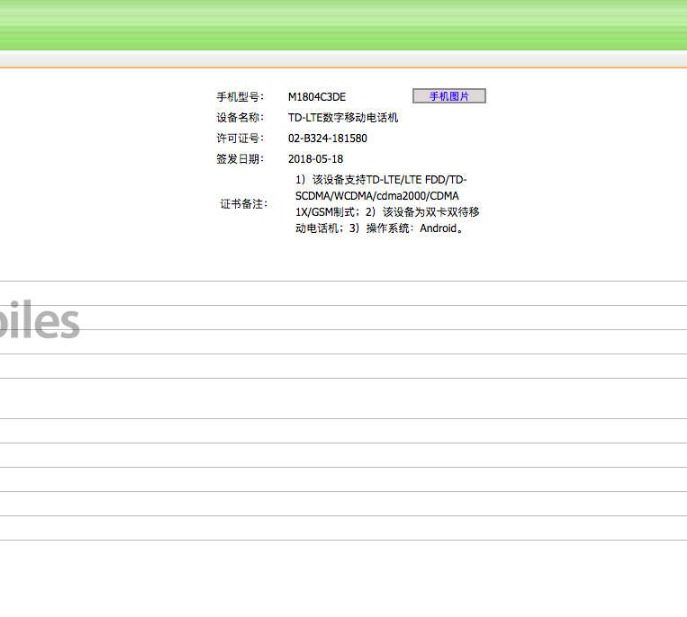Click the 设备名称 label
This screenshot has height=617, width=687.
[240, 118]
